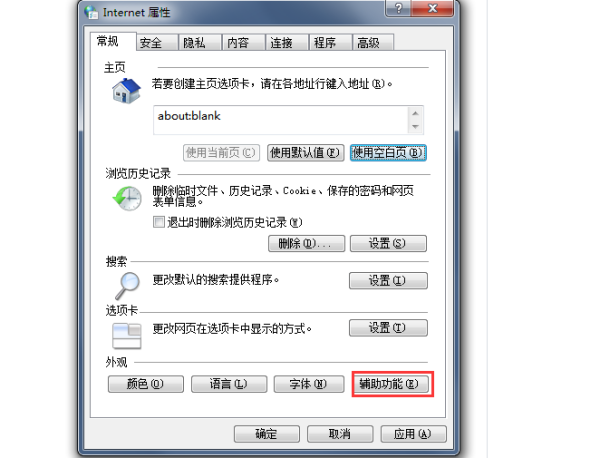Screen dimensions: 600x458
Task: Open 颜色 appearance settings
Action: click(145, 384)
